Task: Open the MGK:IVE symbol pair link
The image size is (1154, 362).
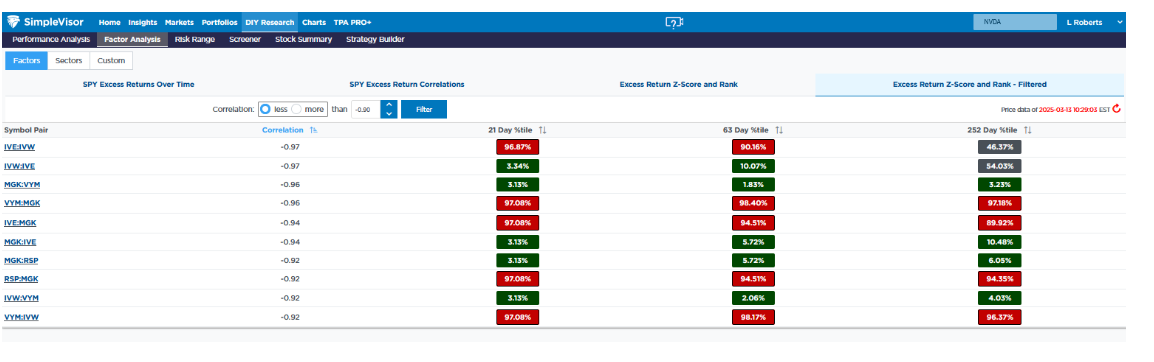Action: (21, 241)
